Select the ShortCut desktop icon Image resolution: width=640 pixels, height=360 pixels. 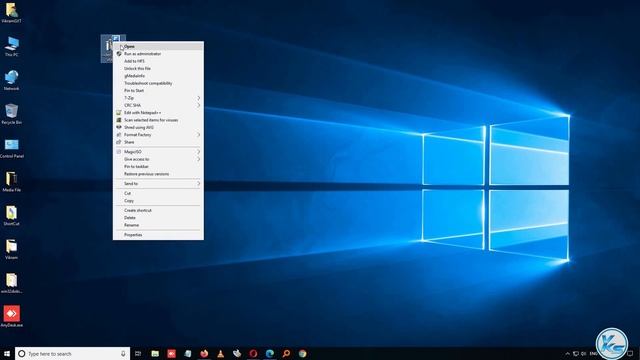[11, 216]
